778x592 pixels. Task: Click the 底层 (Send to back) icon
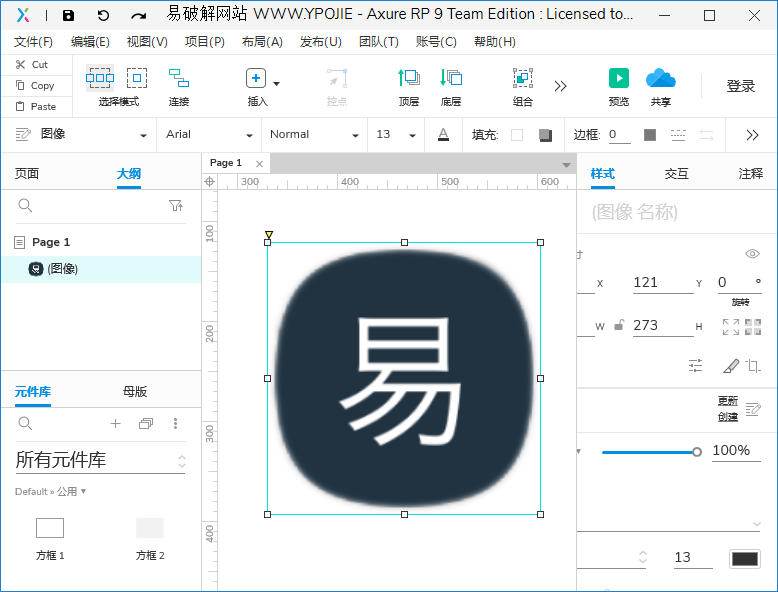pos(451,78)
